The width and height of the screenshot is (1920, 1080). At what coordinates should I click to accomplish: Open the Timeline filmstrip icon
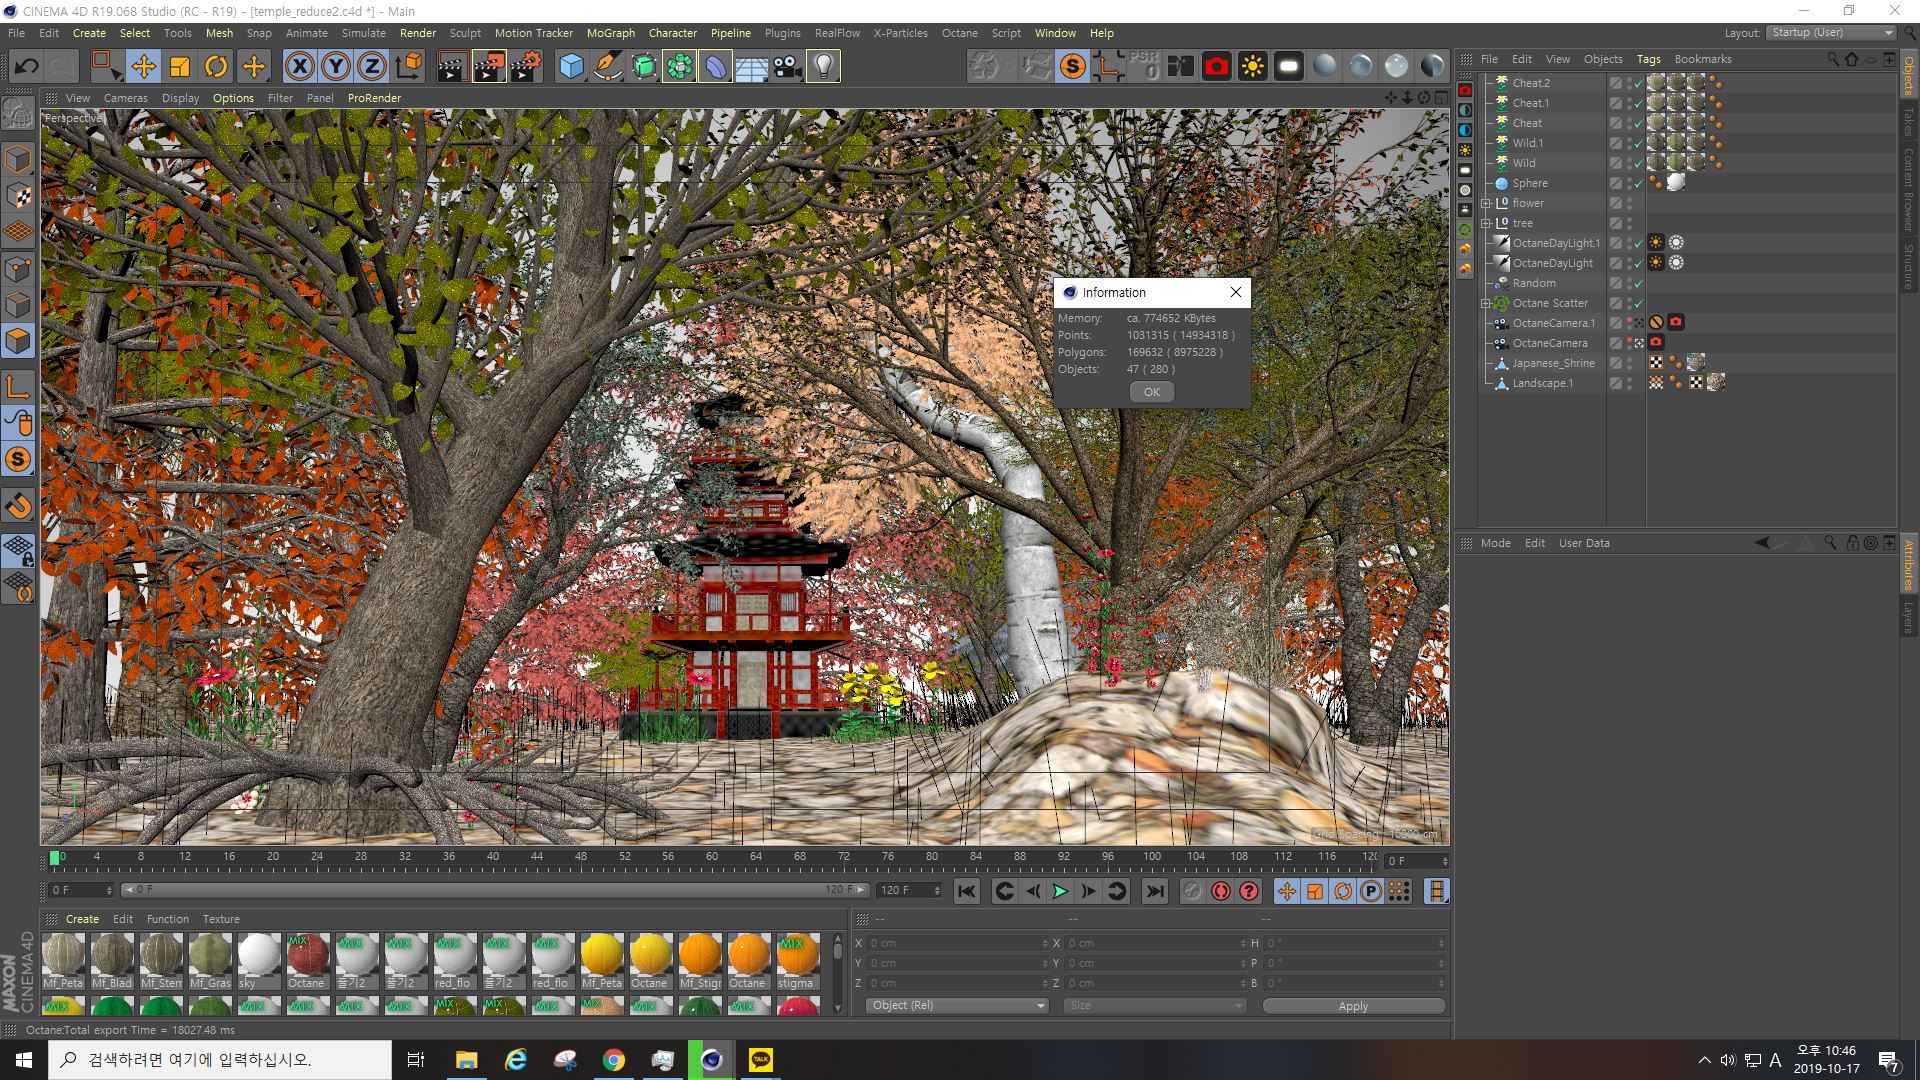pyautogui.click(x=1436, y=891)
